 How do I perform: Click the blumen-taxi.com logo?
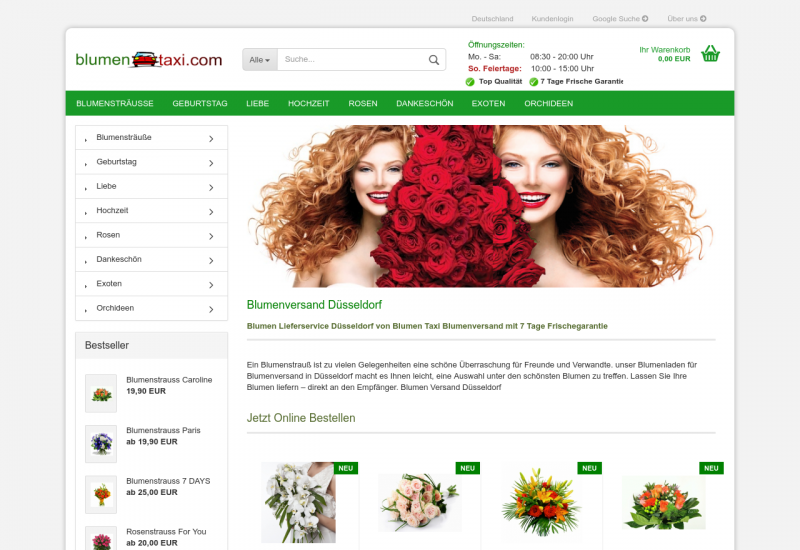point(149,60)
